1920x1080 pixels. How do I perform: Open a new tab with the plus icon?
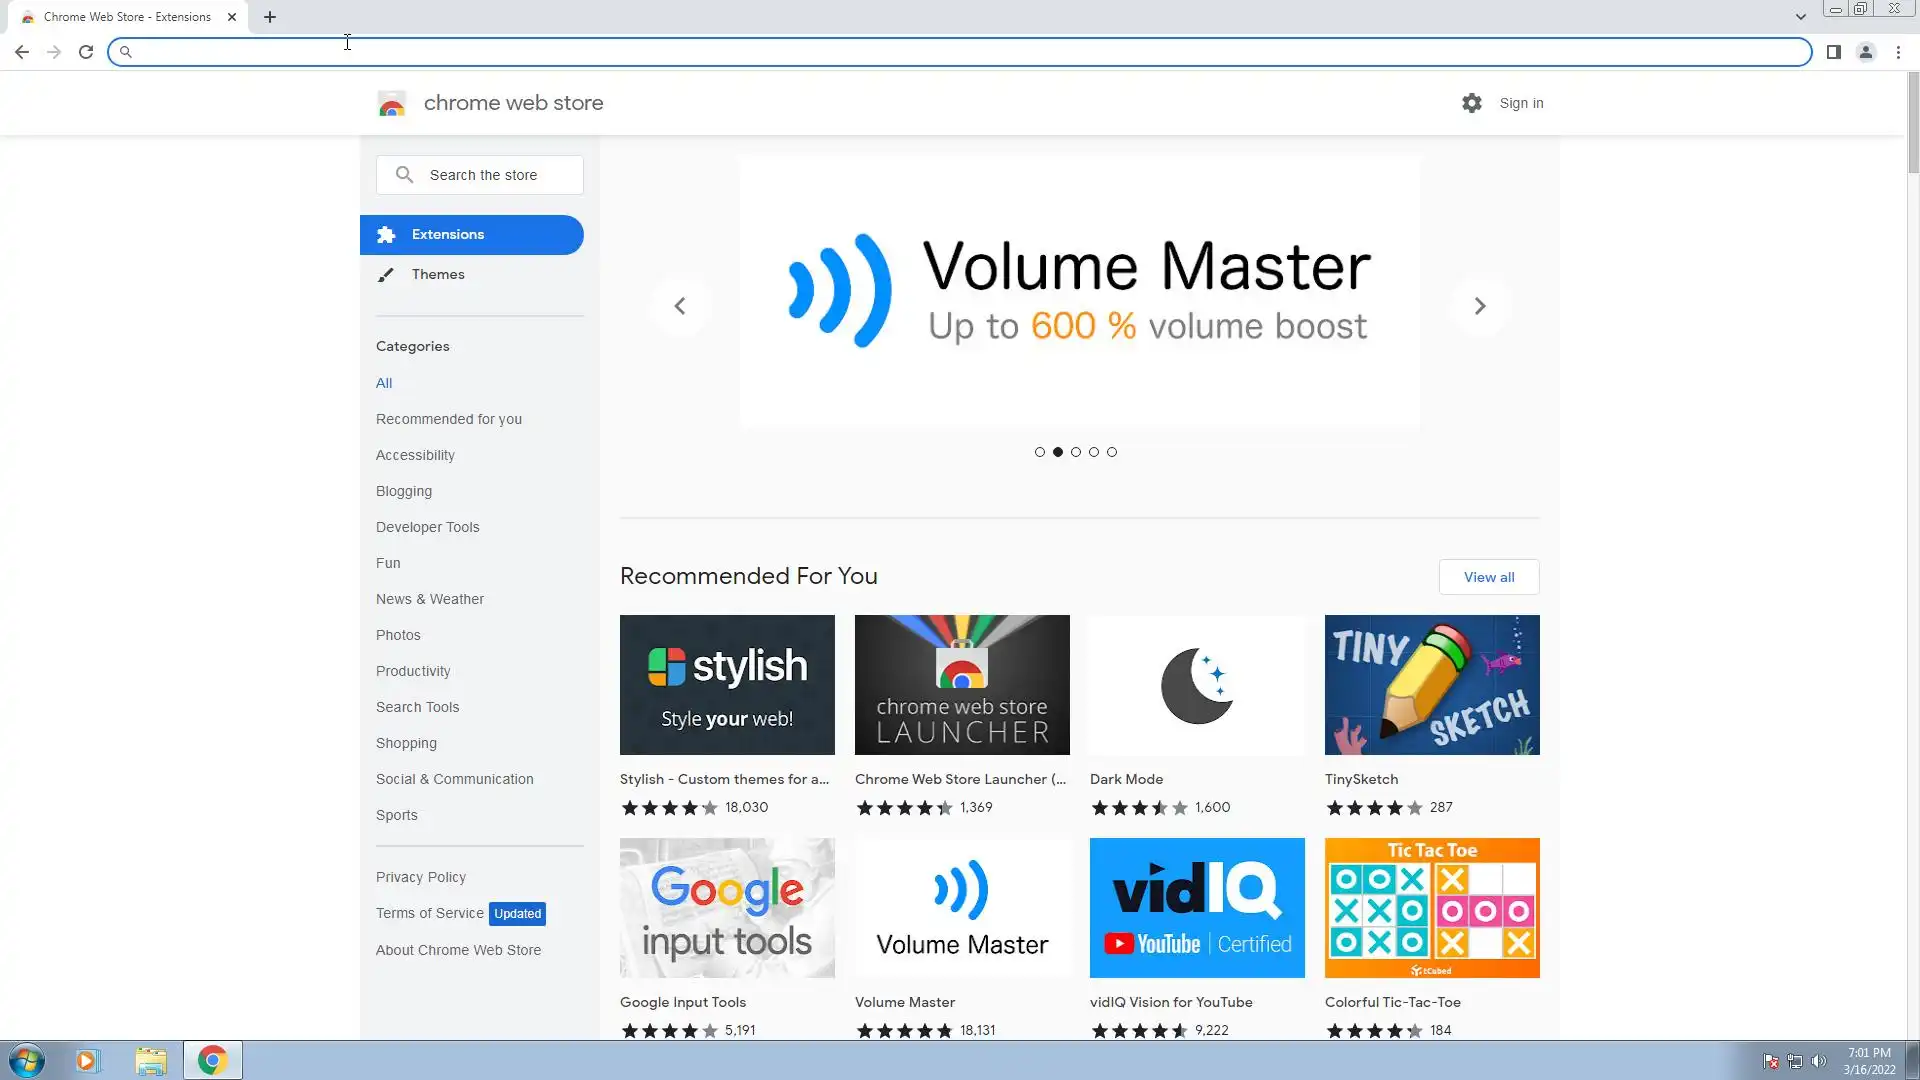coord(270,17)
